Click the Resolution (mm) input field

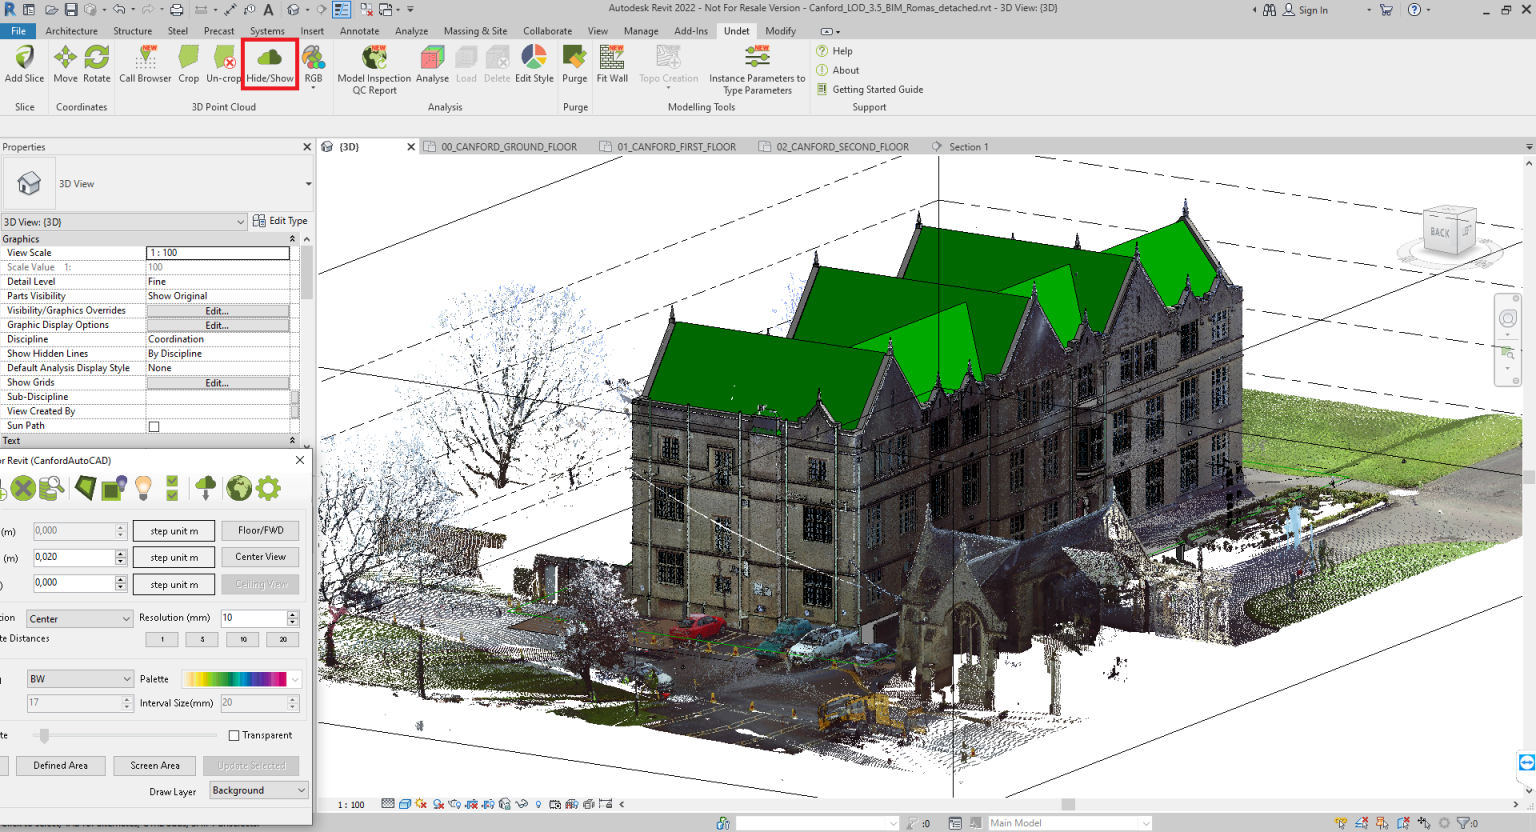[x=254, y=618]
